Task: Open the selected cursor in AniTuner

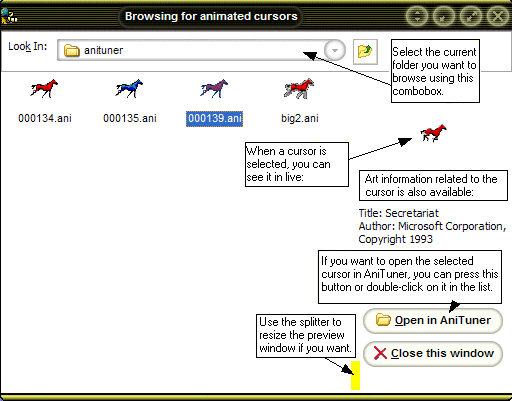Action: 433,320
